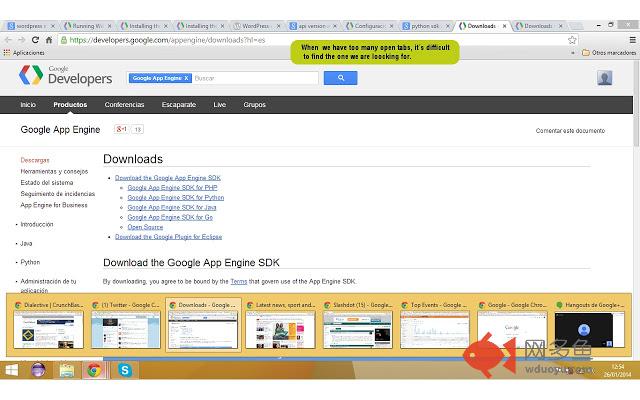This screenshot has width=640, height=400.
Task: Open the Live navigation item
Action: (x=220, y=105)
